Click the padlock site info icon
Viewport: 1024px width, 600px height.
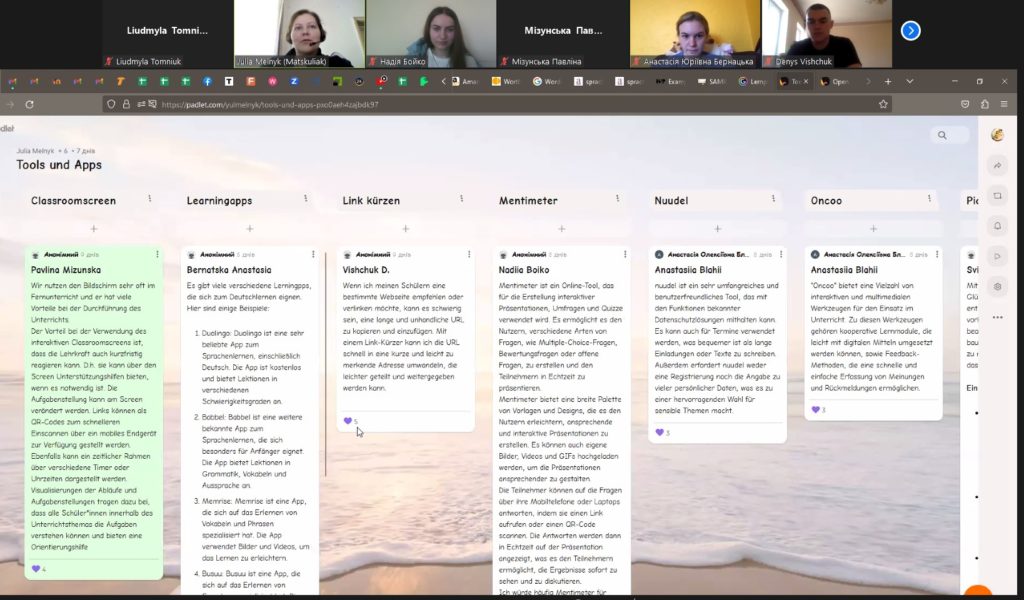pos(126,104)
